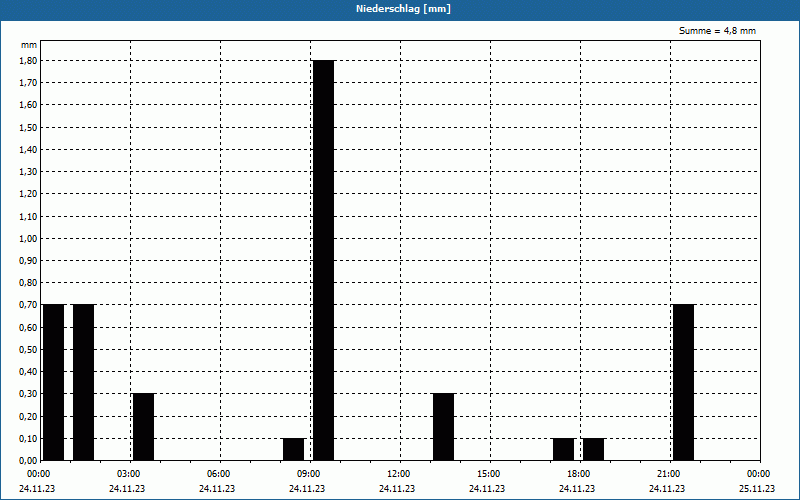The height and width of the screenshot is (500, 800).
Task: Select the 0,30 y-axis label
Action: pos(29,394)
